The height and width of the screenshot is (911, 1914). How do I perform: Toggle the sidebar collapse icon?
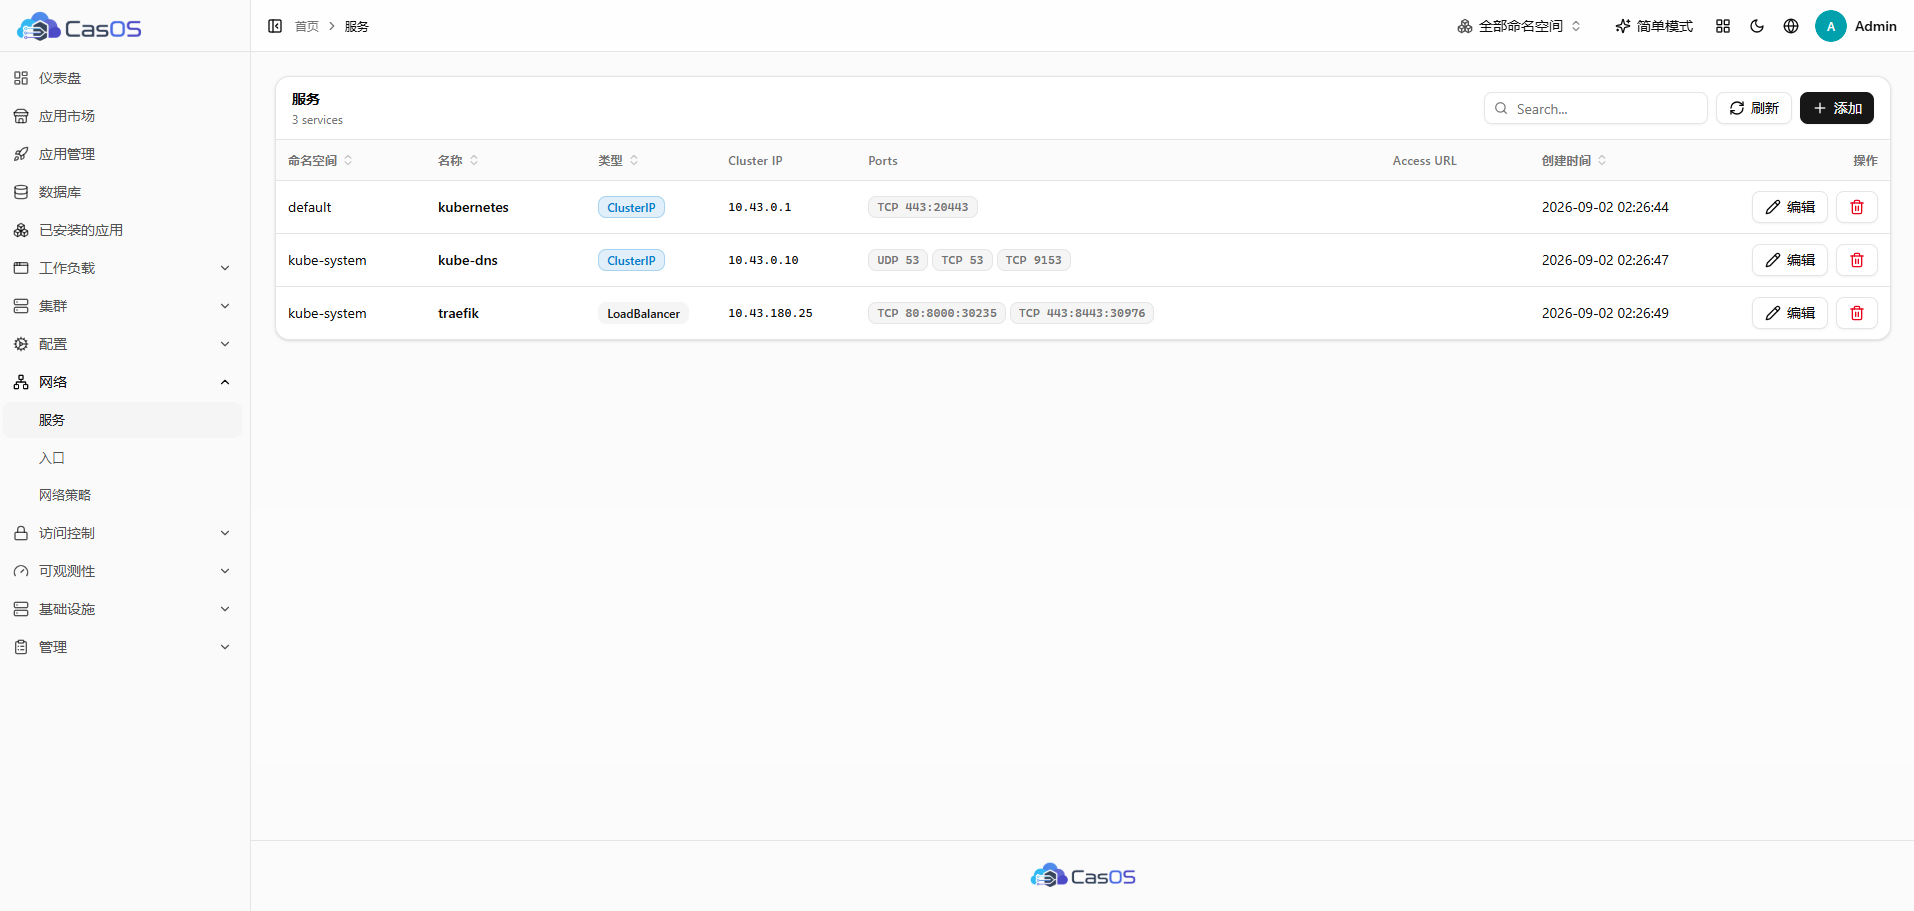coord(275,26)
